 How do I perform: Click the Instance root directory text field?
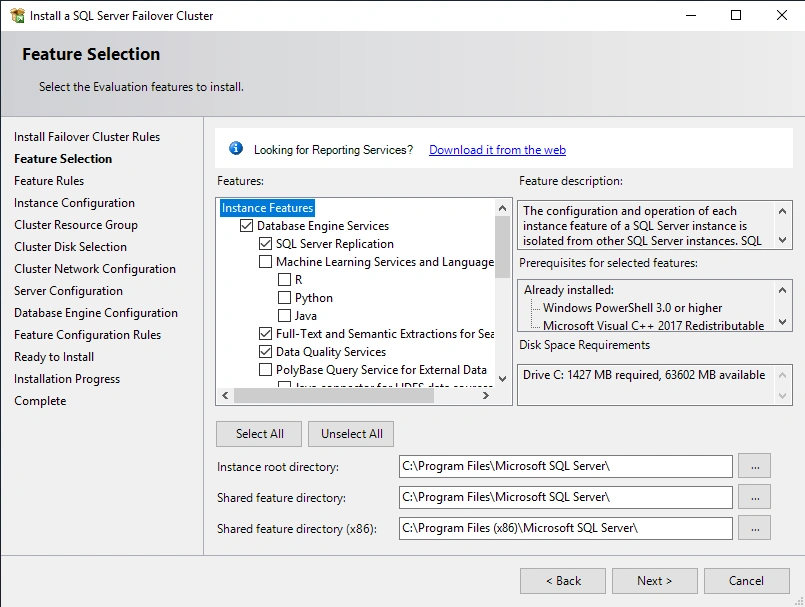pos(566,466)
